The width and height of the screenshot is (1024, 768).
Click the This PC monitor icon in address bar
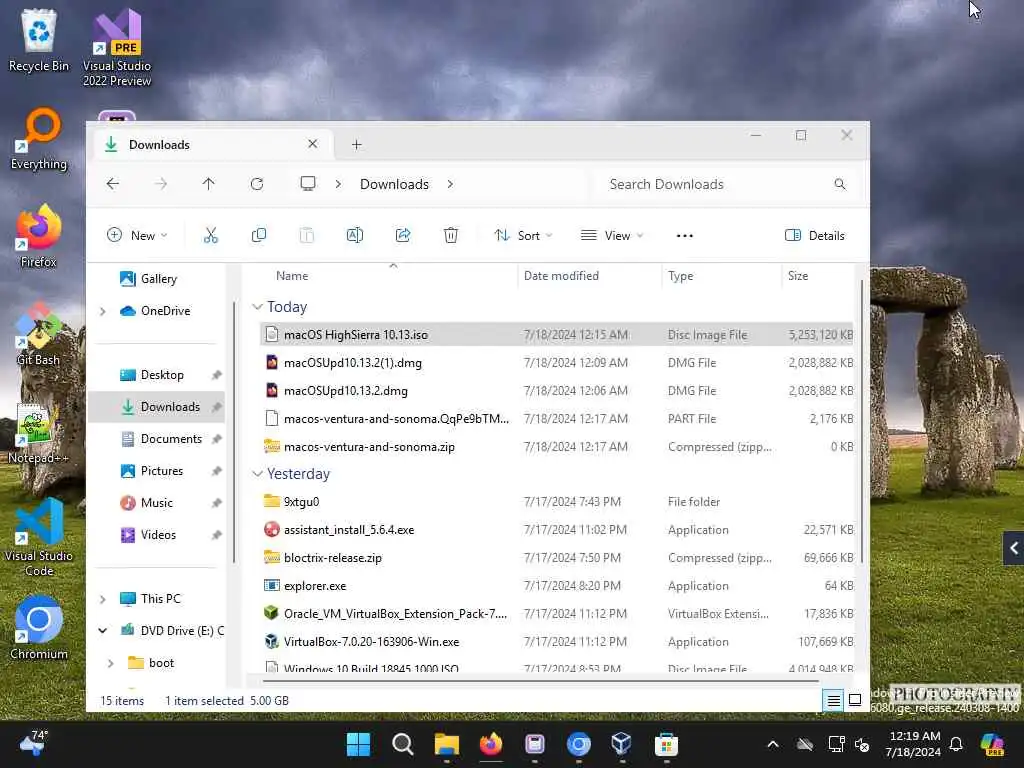point(308,184)
